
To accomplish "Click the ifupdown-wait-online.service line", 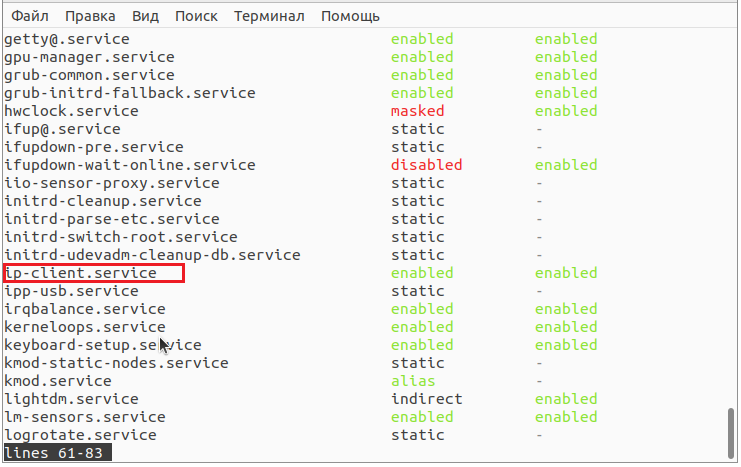I will point(129,165).
